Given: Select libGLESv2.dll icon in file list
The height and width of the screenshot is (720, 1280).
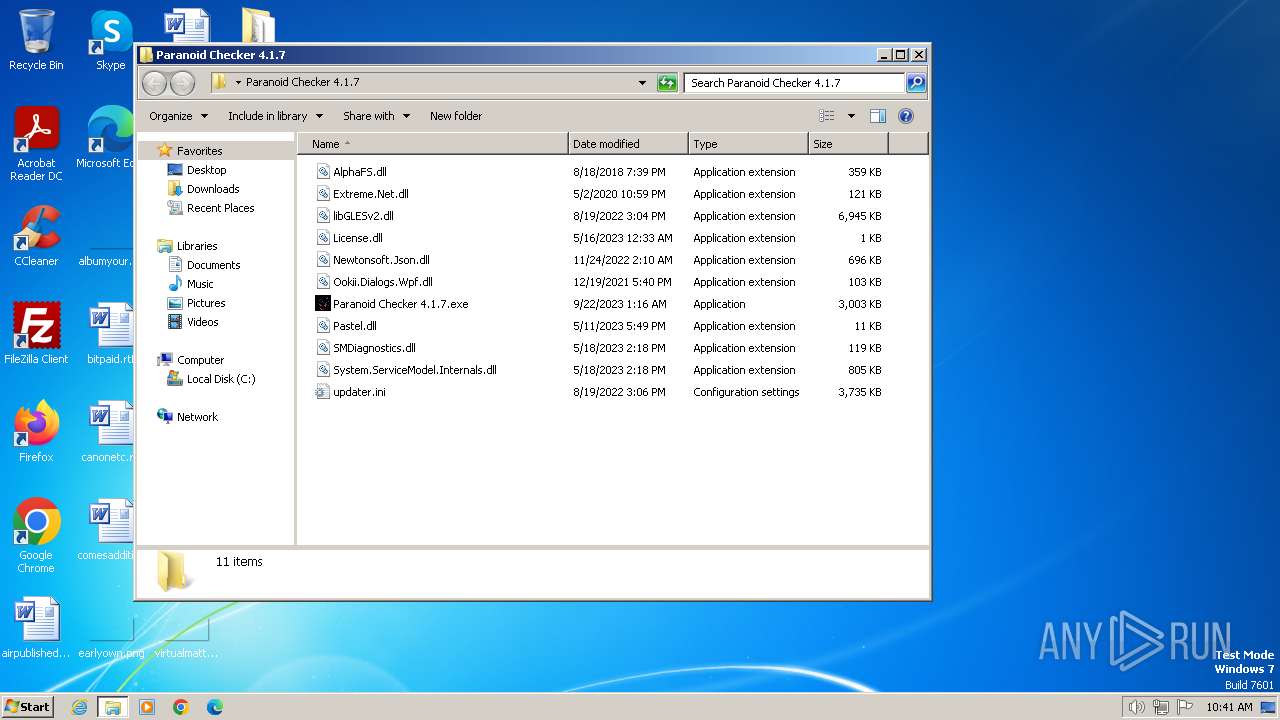Looking at the screenshot, I should [323, 216].
